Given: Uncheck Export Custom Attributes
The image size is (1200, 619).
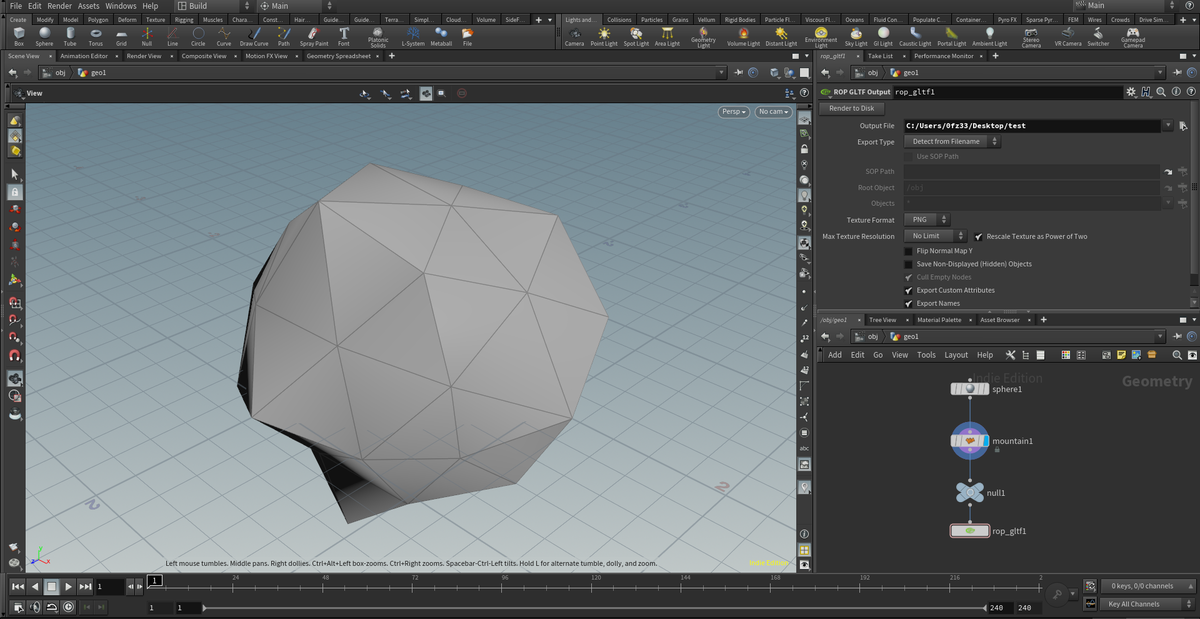Looking at the screenshot, I should [x=908, y=290].
